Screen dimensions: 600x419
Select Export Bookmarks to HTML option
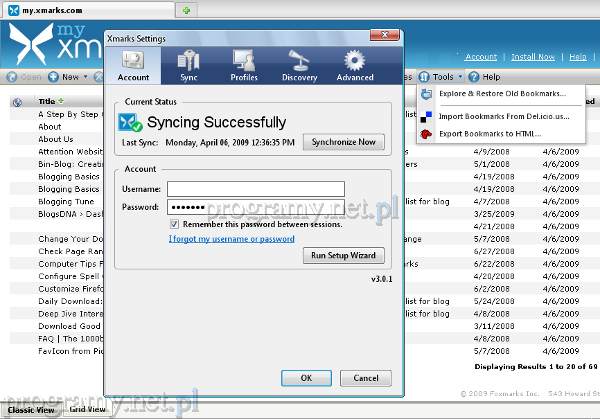click(x=489, y=132)
